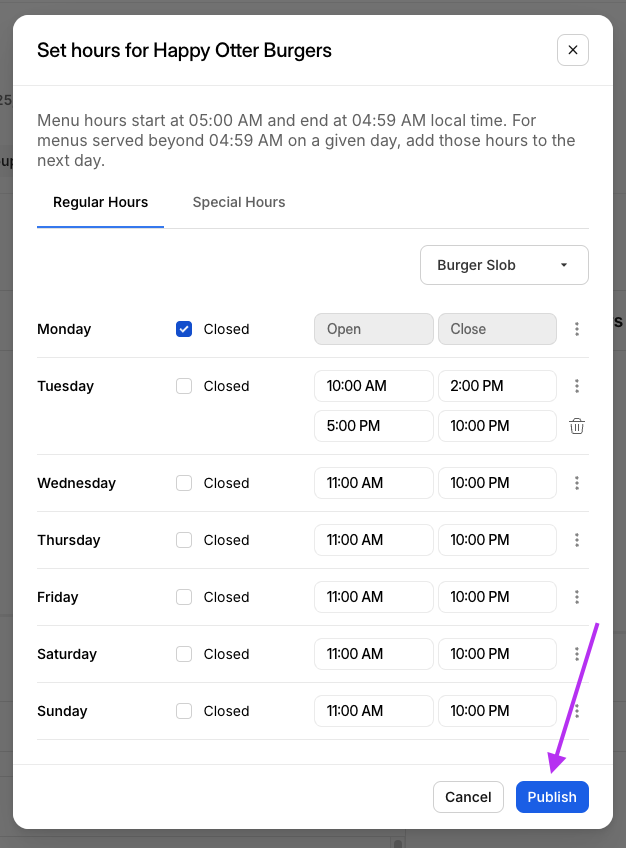Open Sunday's three-dot options menu
The height and width of the screenshot is (848, 626).
pos(577,711)
